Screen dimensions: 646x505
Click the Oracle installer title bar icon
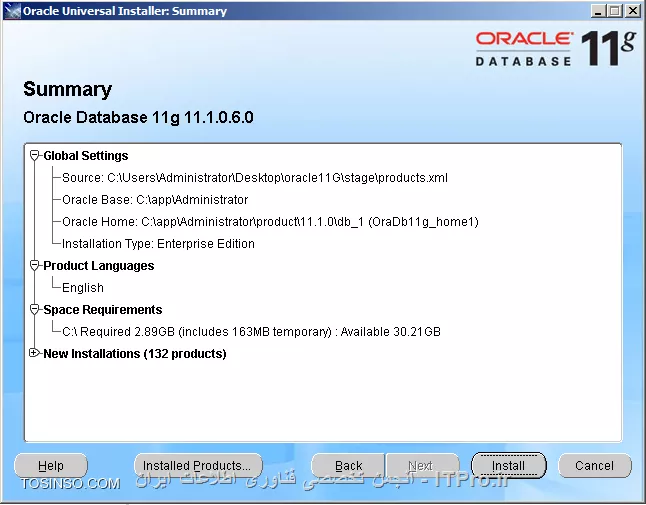click(x=12, y=11)
